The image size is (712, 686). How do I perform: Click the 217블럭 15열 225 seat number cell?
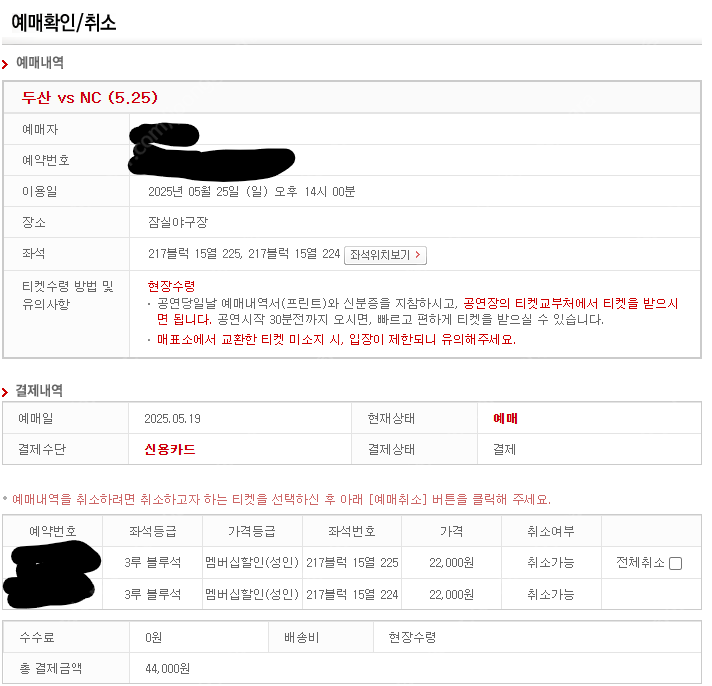coord(352,563)
